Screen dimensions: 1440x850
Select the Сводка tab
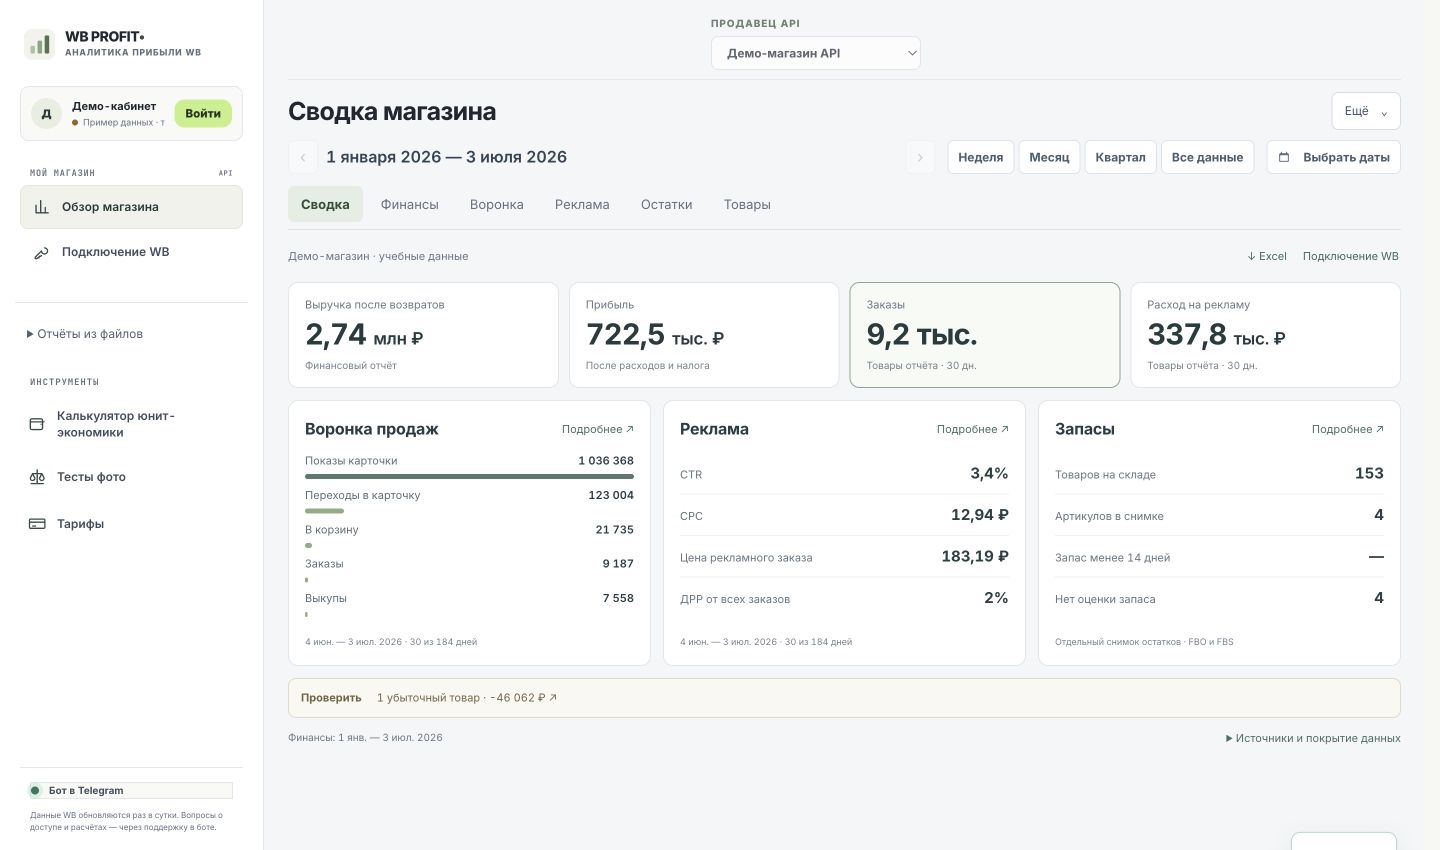pyautogui.click(x=325, y=204)
